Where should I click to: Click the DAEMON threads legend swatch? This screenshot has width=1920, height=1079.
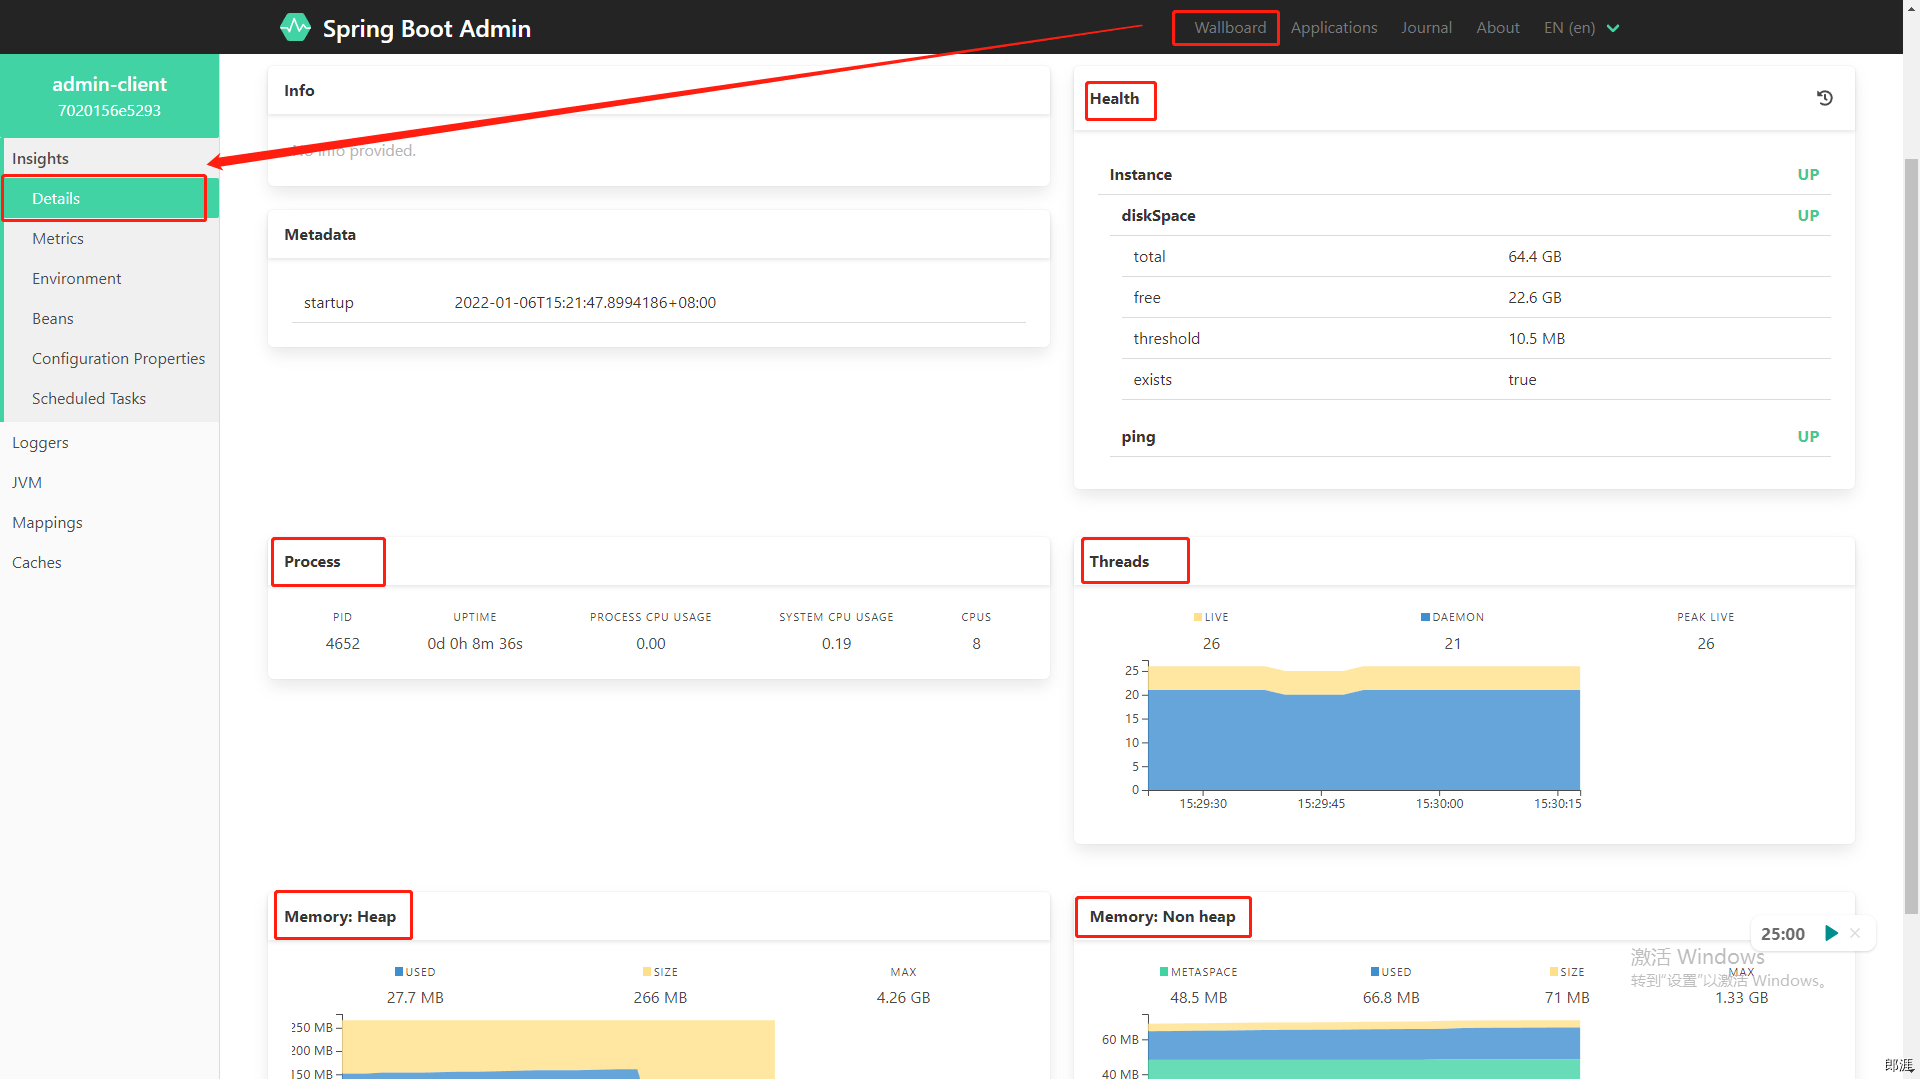(1425, 617)
